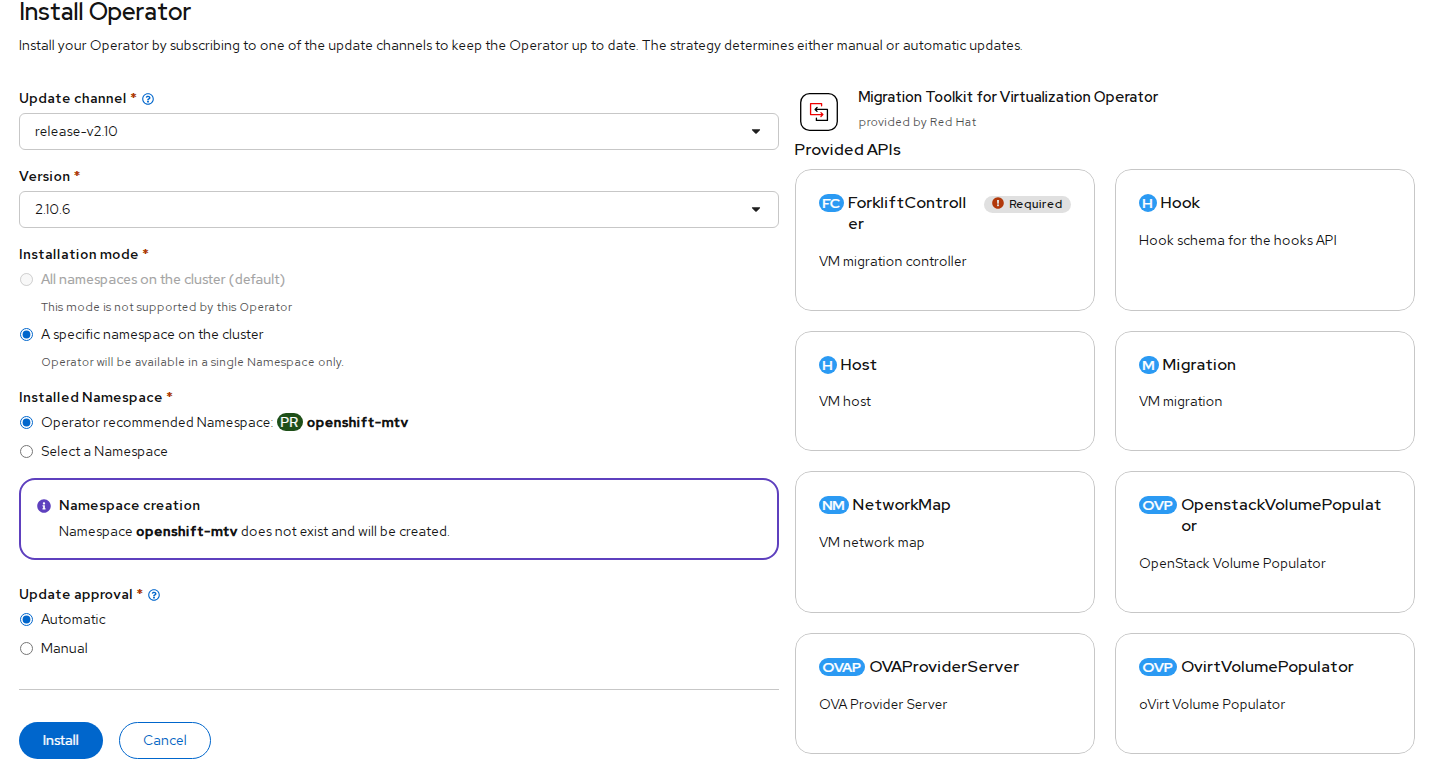Select 'A specific namespace on the cluster'
The image size is (1431, 767).
[27, 335]
